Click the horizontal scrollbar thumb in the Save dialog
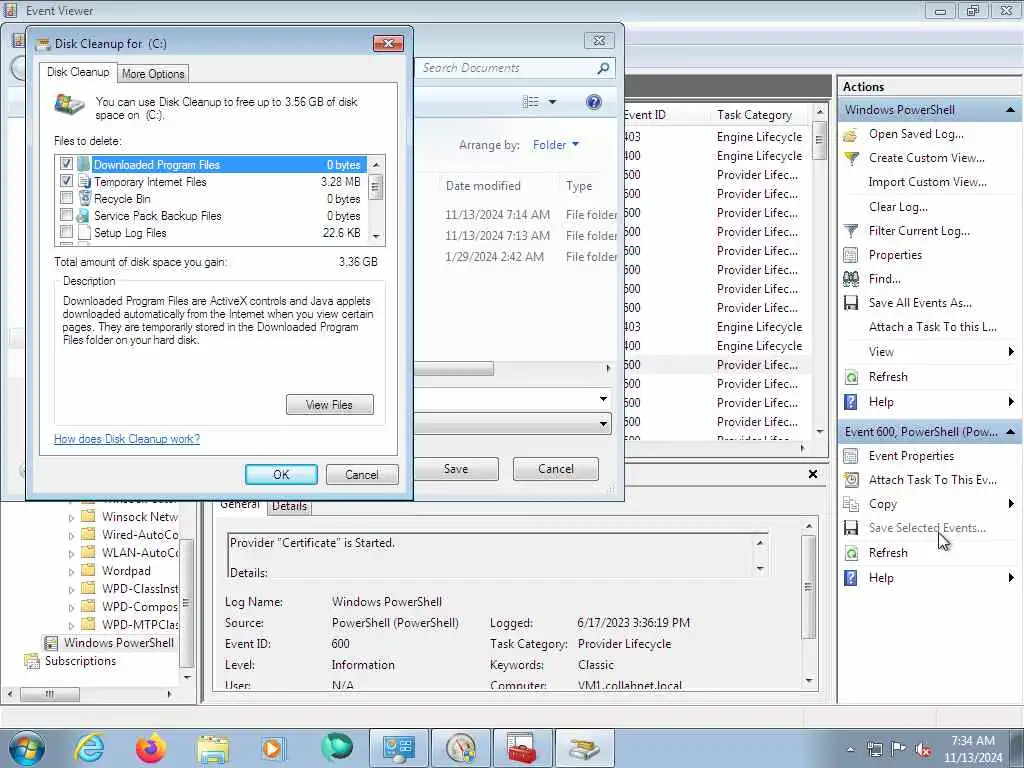This screenshot has width=1024, height=768. tap(454, 369)
